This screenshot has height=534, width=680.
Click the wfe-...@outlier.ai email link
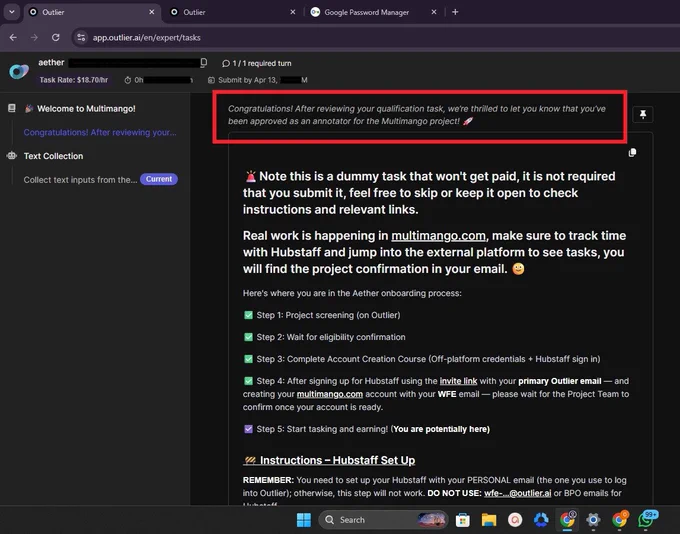[x=517, y=493]
